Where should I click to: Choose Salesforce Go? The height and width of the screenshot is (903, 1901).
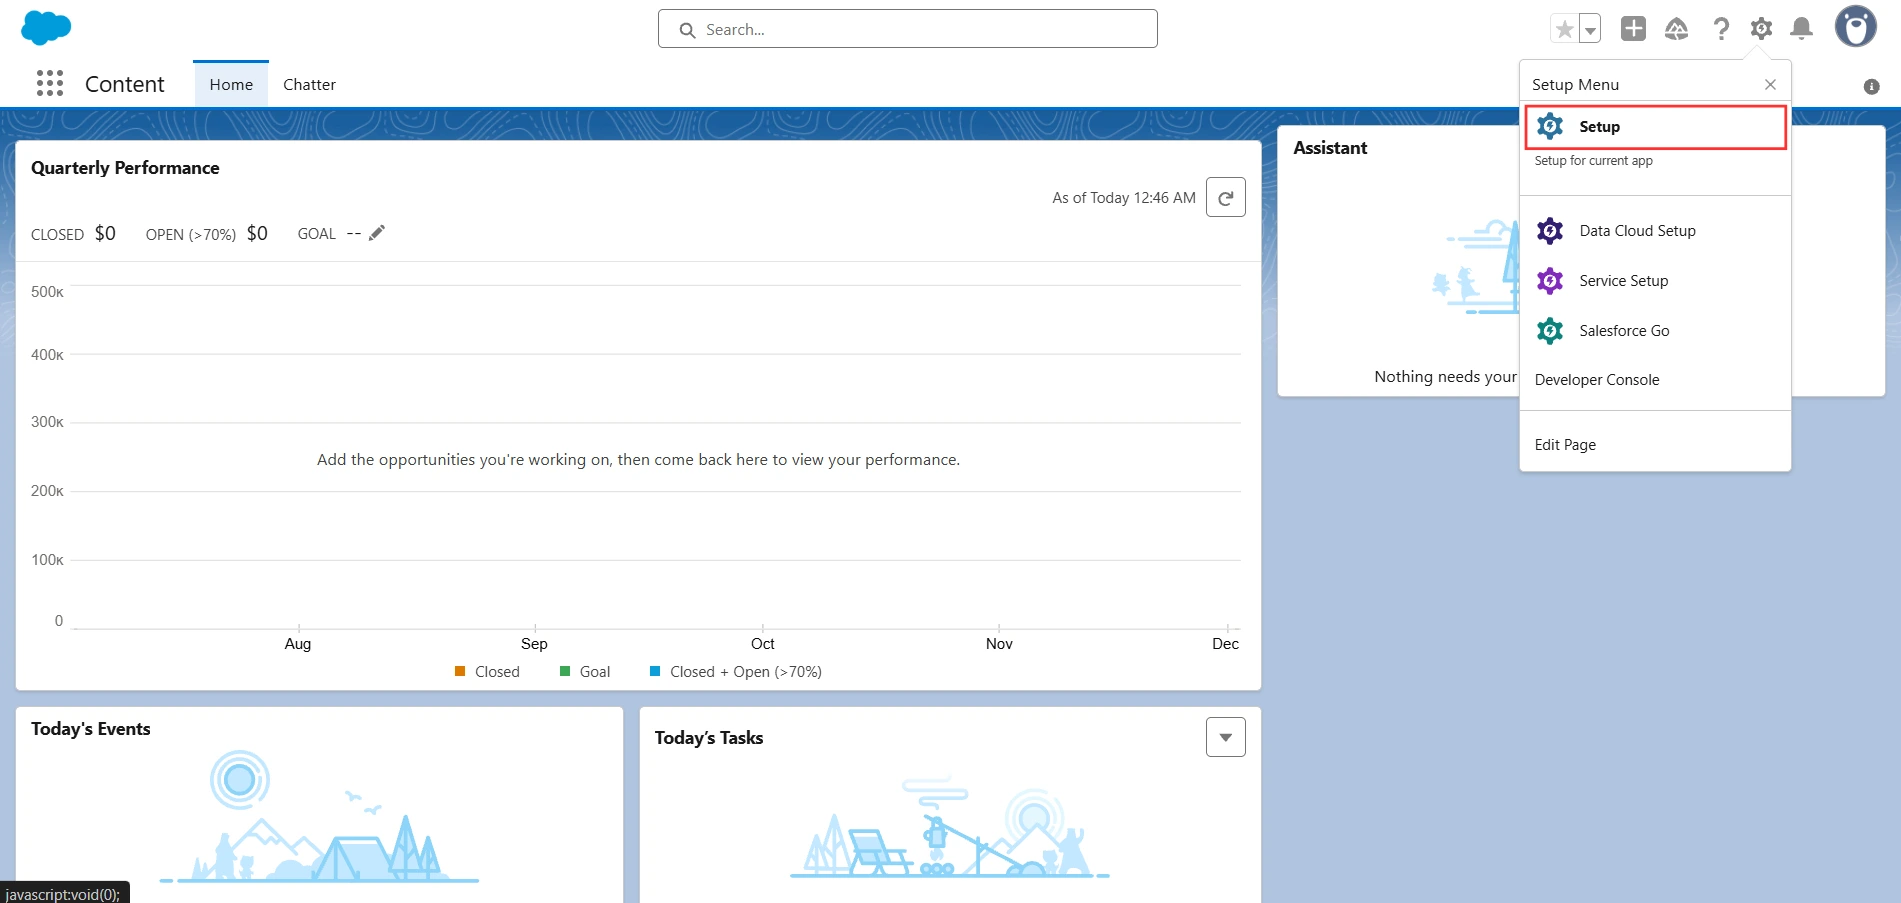pos(1655,331)
